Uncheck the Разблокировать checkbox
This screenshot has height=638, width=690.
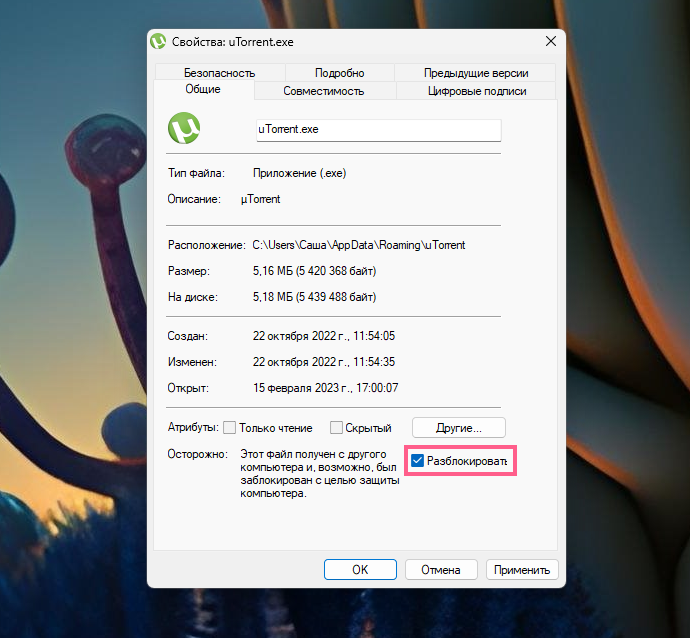tap(417, 461)
